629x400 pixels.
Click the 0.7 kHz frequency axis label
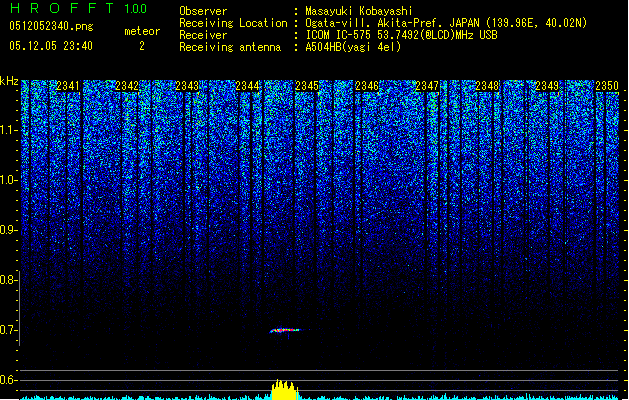[x=8, y=330]
